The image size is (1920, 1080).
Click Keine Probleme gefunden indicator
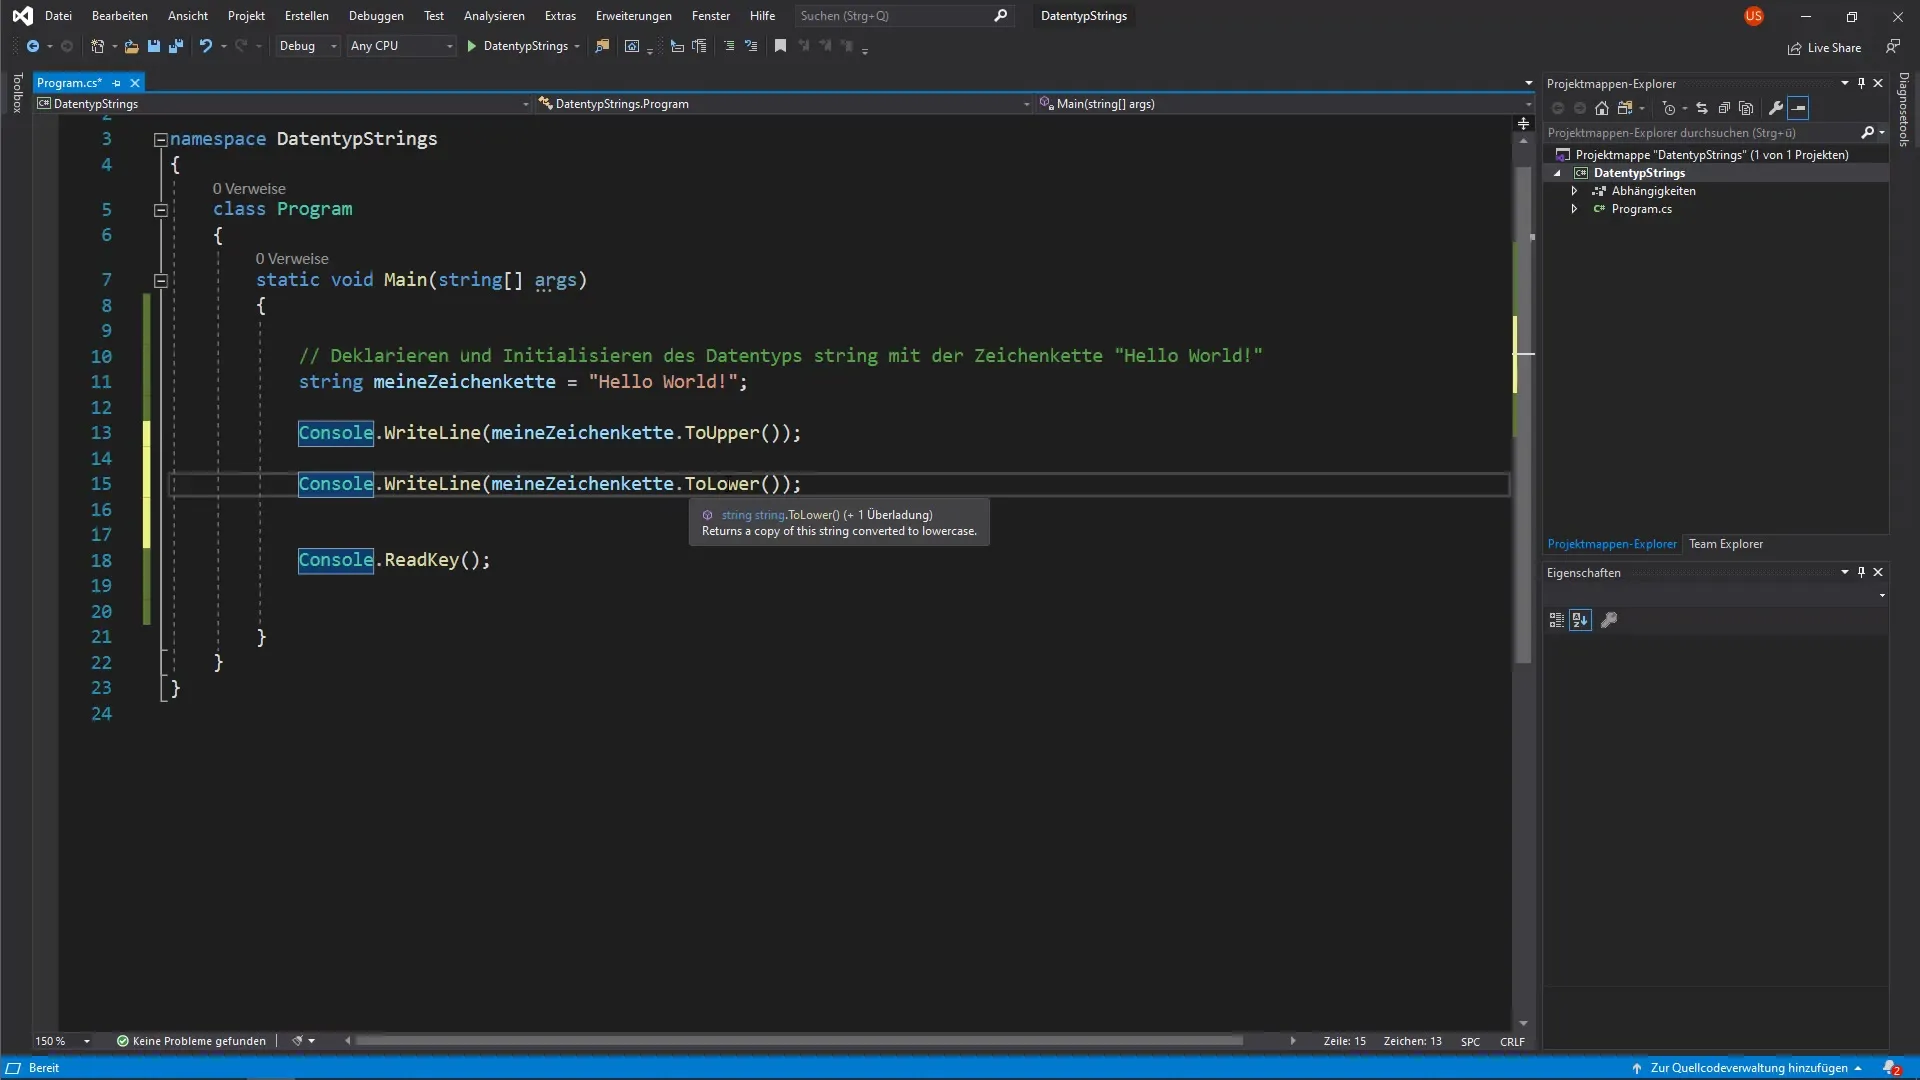pyautogui.click(x=191, y=1041)
